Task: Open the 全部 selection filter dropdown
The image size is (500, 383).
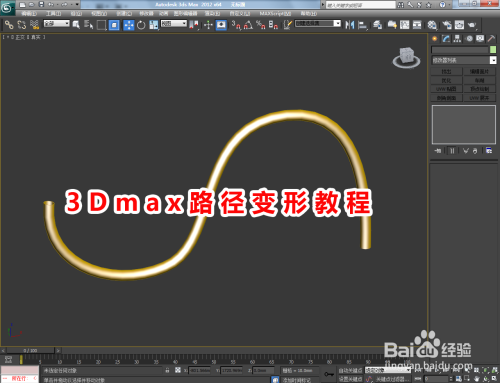Action: [x=57, y=23]
